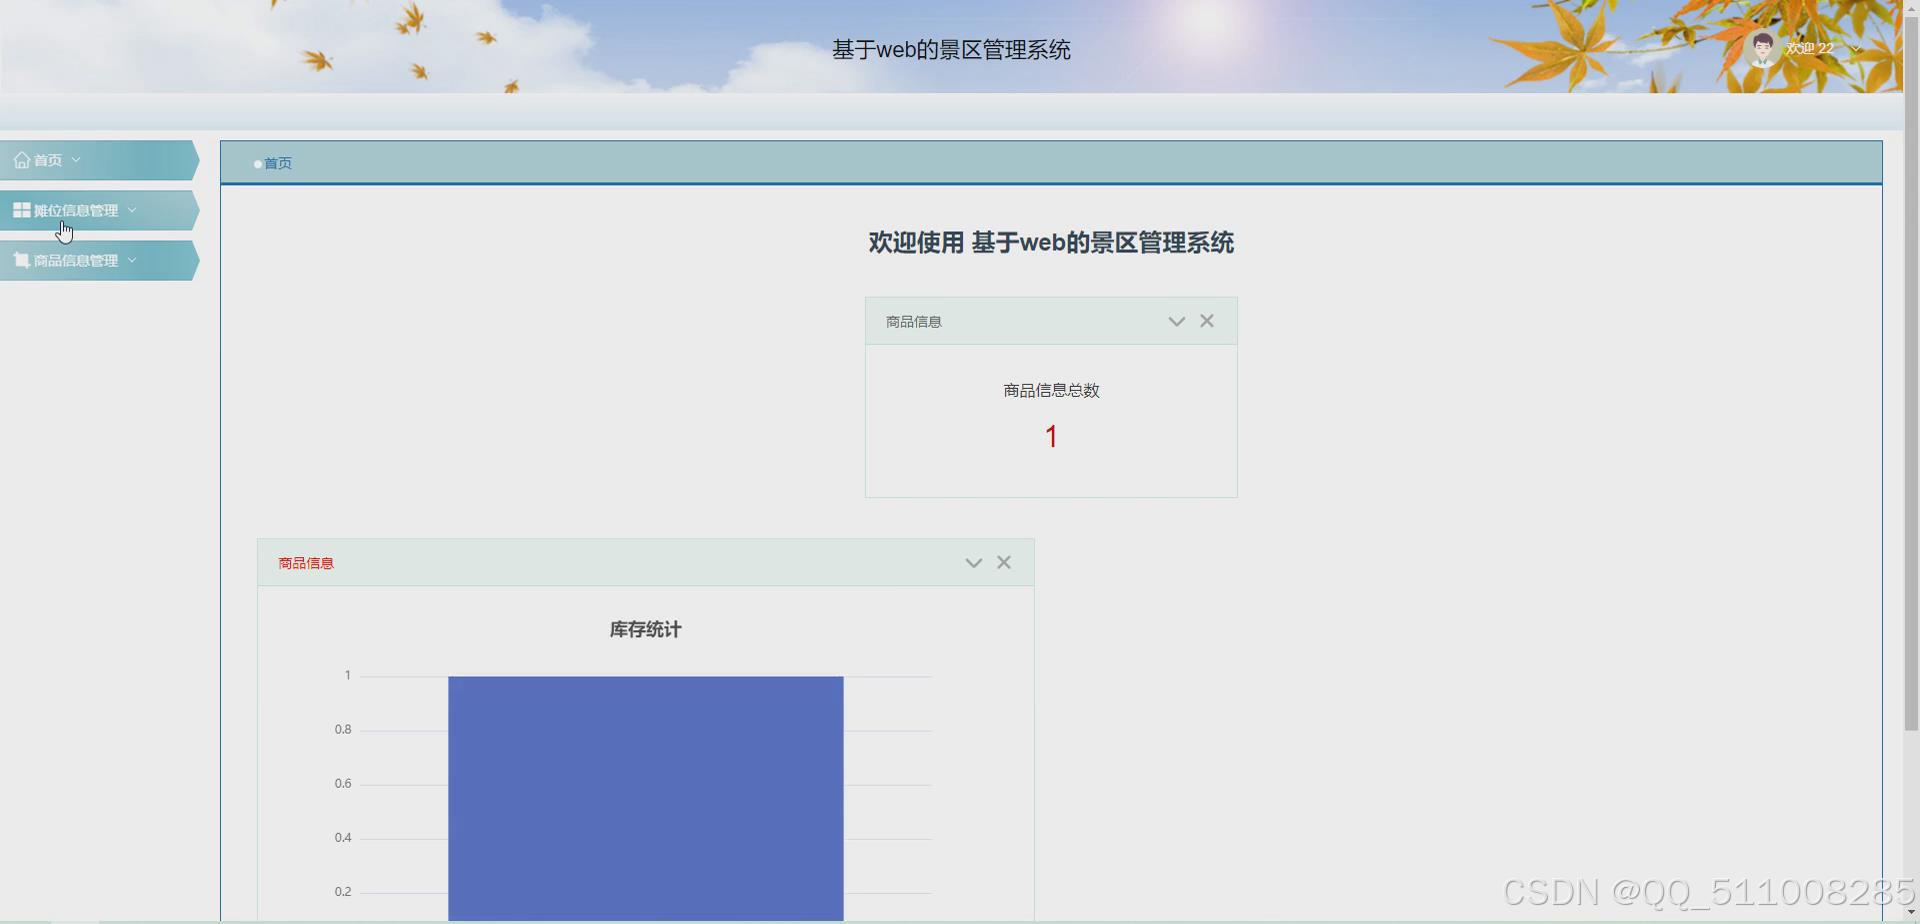1920x924 pixels.
Task: Click the user avatar in the header
Action: tap(1761, 47)
